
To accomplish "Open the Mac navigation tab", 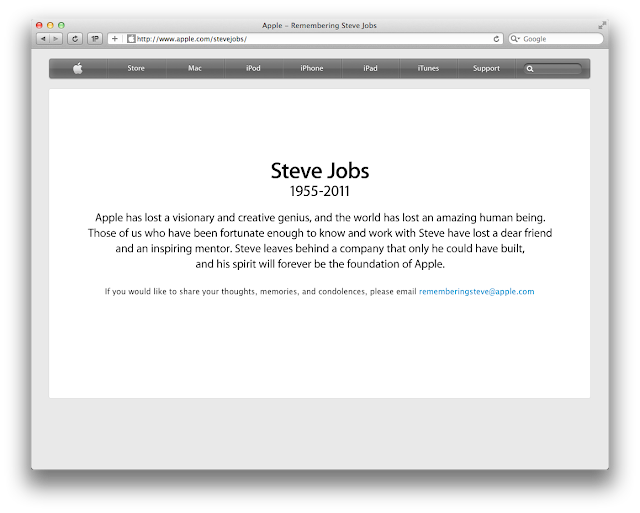I will [x=195, y=68].
